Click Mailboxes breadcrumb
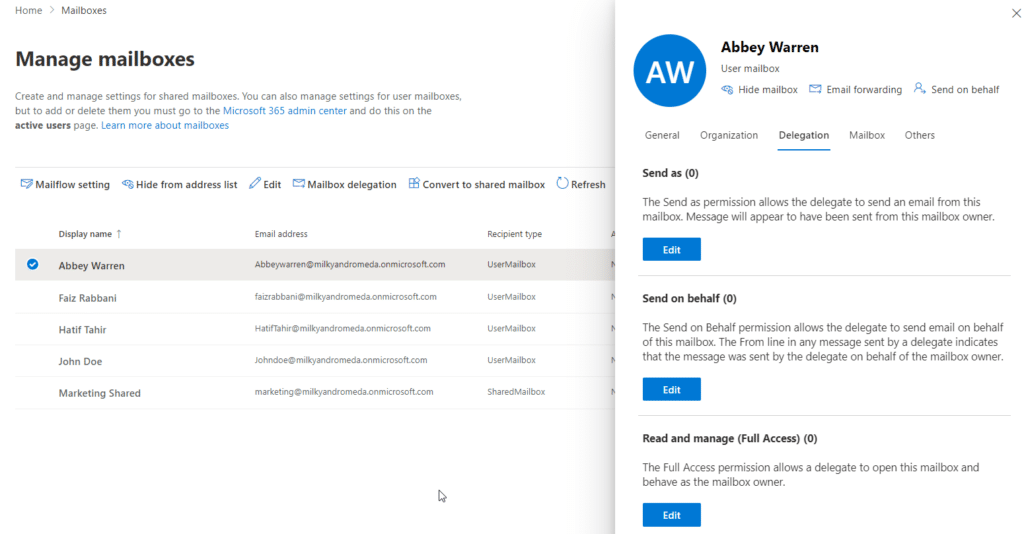Screen dimensions: 1024x534 (84, 10)
